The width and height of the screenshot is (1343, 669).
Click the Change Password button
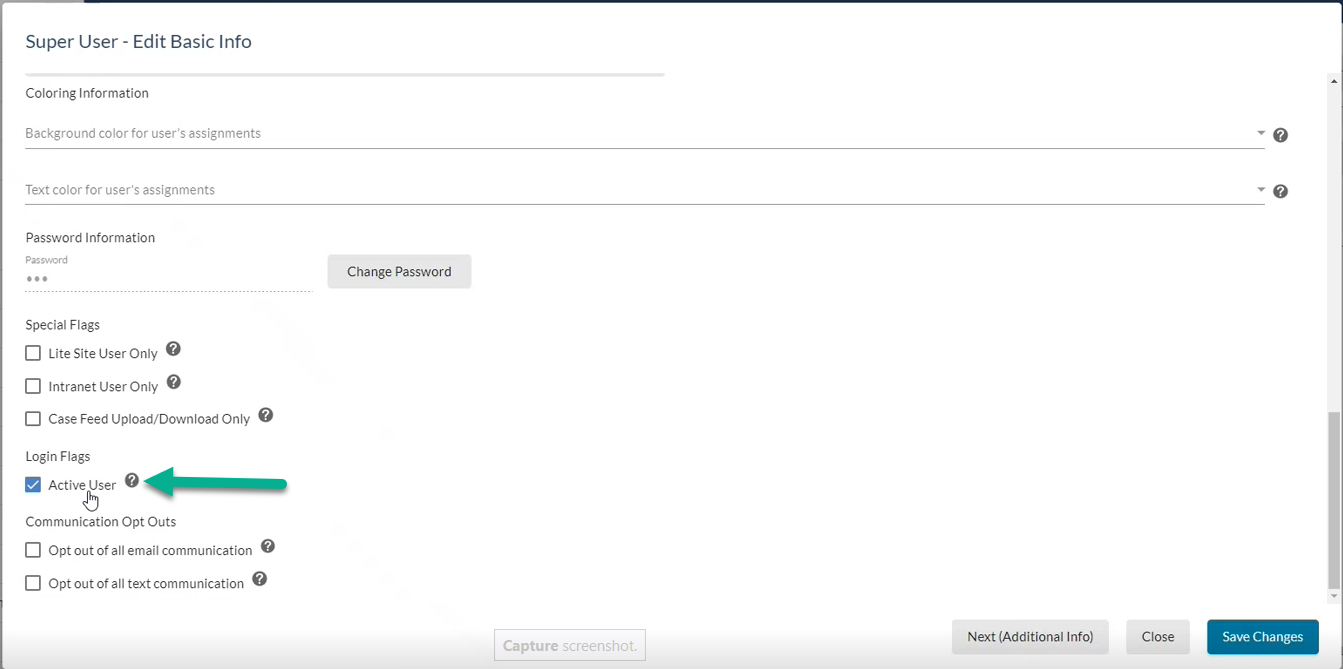(x=399, y=271)
